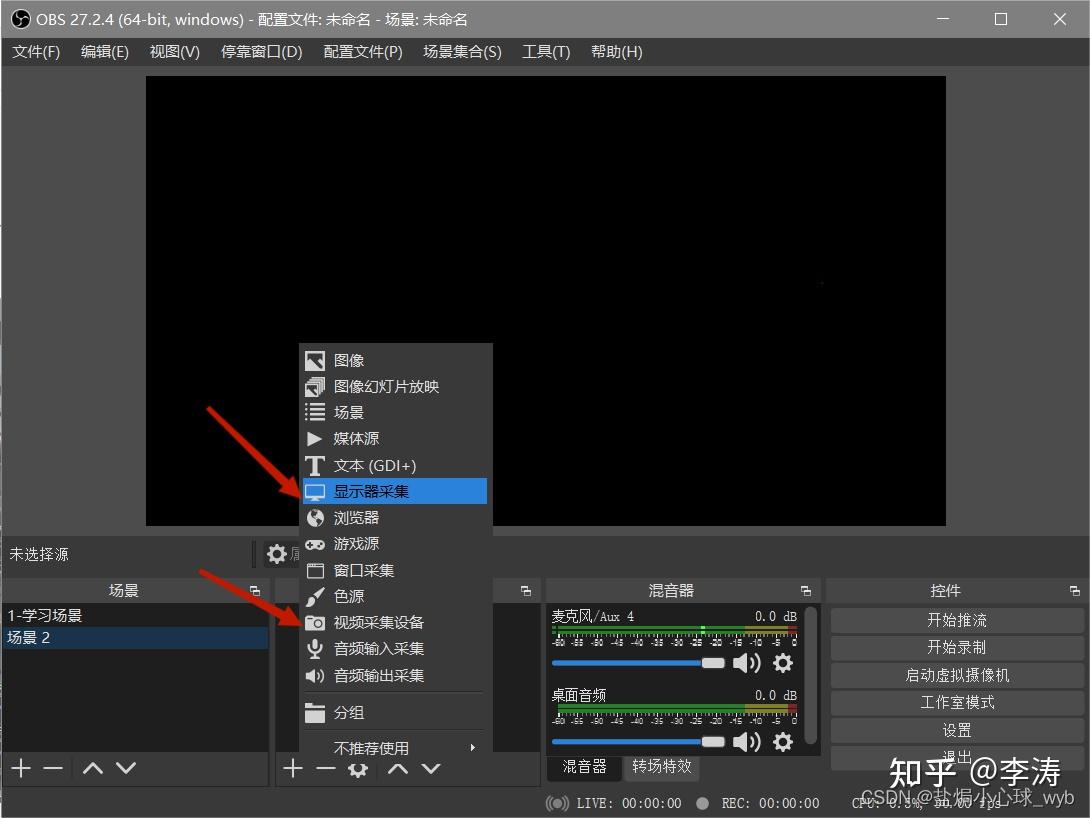Add a 媒体源 media source
The width and height of the screenshot is (1090, 818).
(395, 439)
